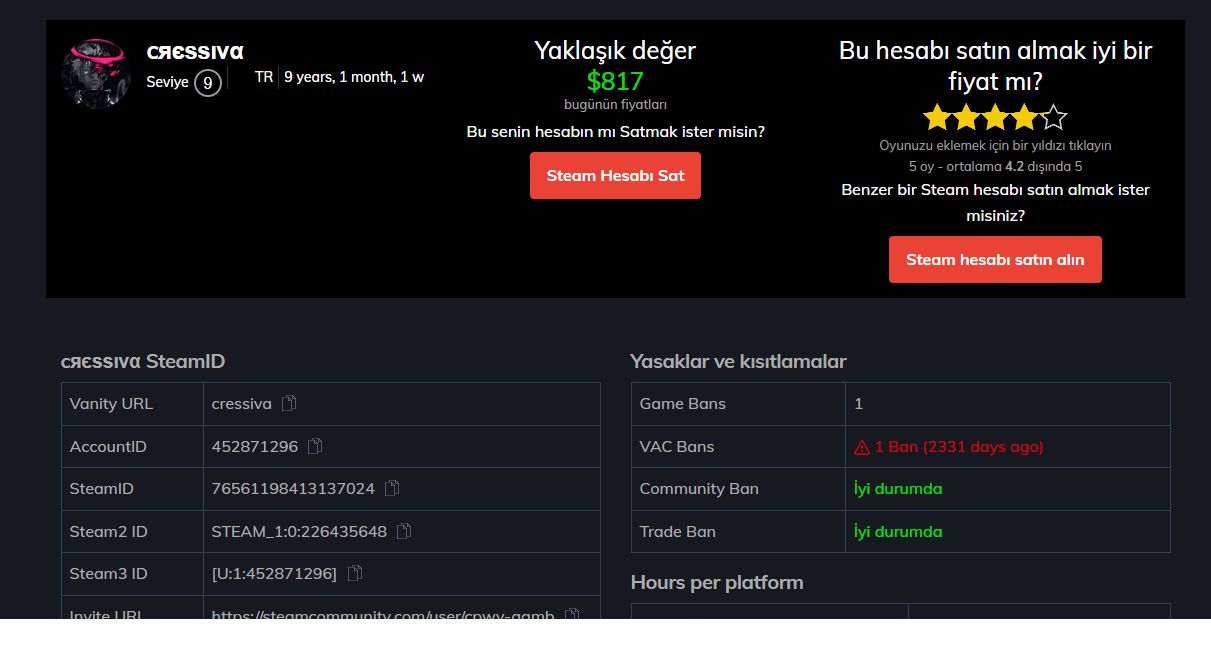Rate the account five stars
This screenshot has height=648, width=1211.
click(x=1053, y=118)
